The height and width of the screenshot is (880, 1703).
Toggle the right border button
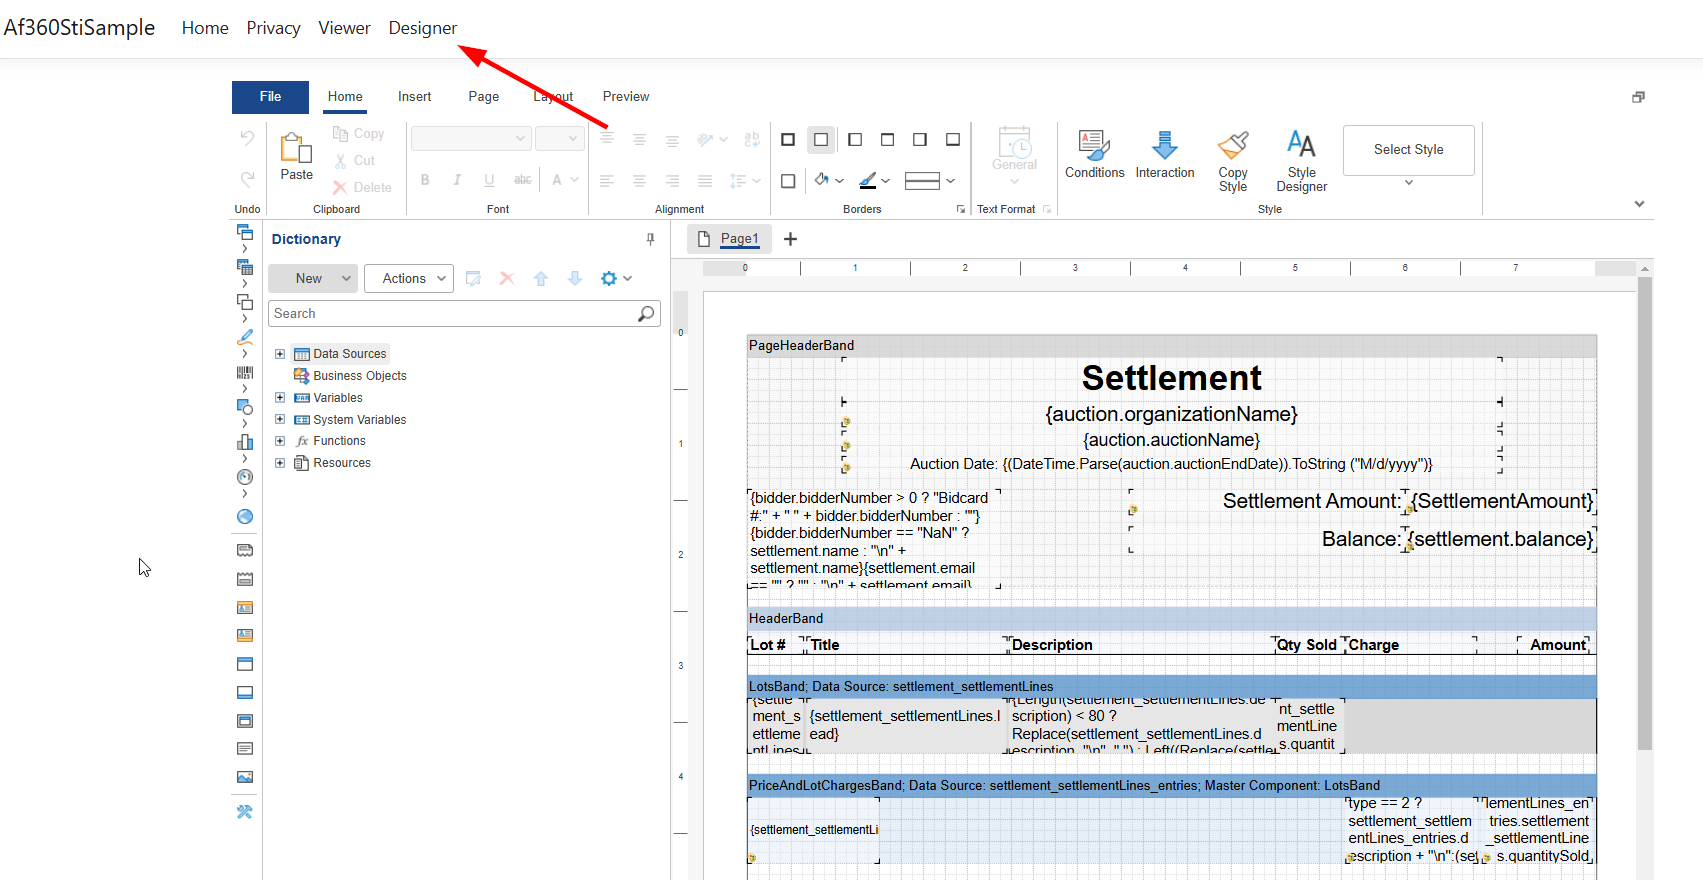coord(920,140)
